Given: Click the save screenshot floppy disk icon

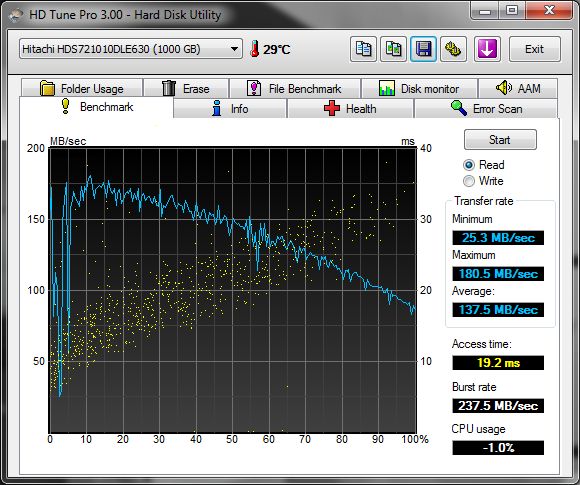Looking at the screenshot, I should click(x=424, y=49).
